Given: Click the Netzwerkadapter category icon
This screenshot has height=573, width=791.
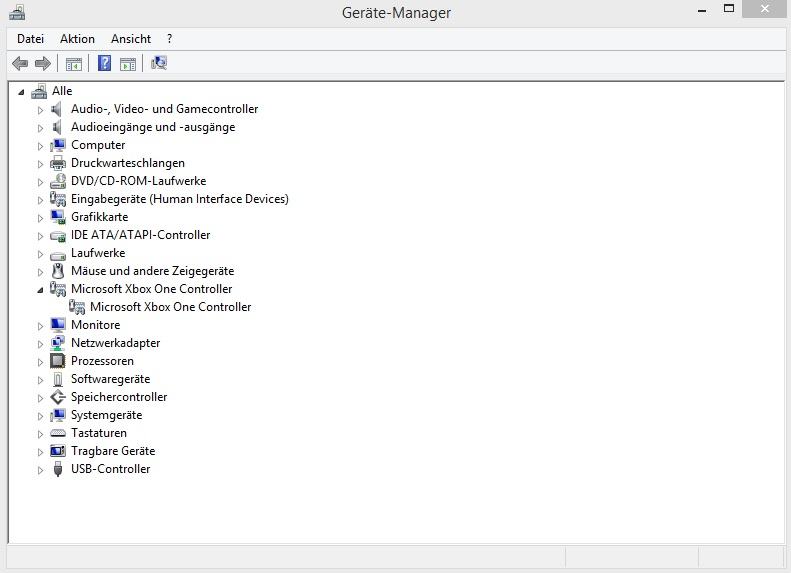Looking at the screenshot, I should 58,343.
